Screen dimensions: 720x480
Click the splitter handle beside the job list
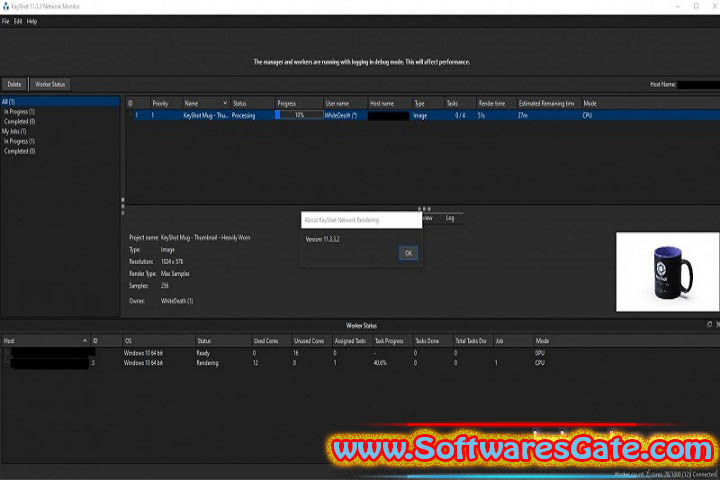coord(123,206)
